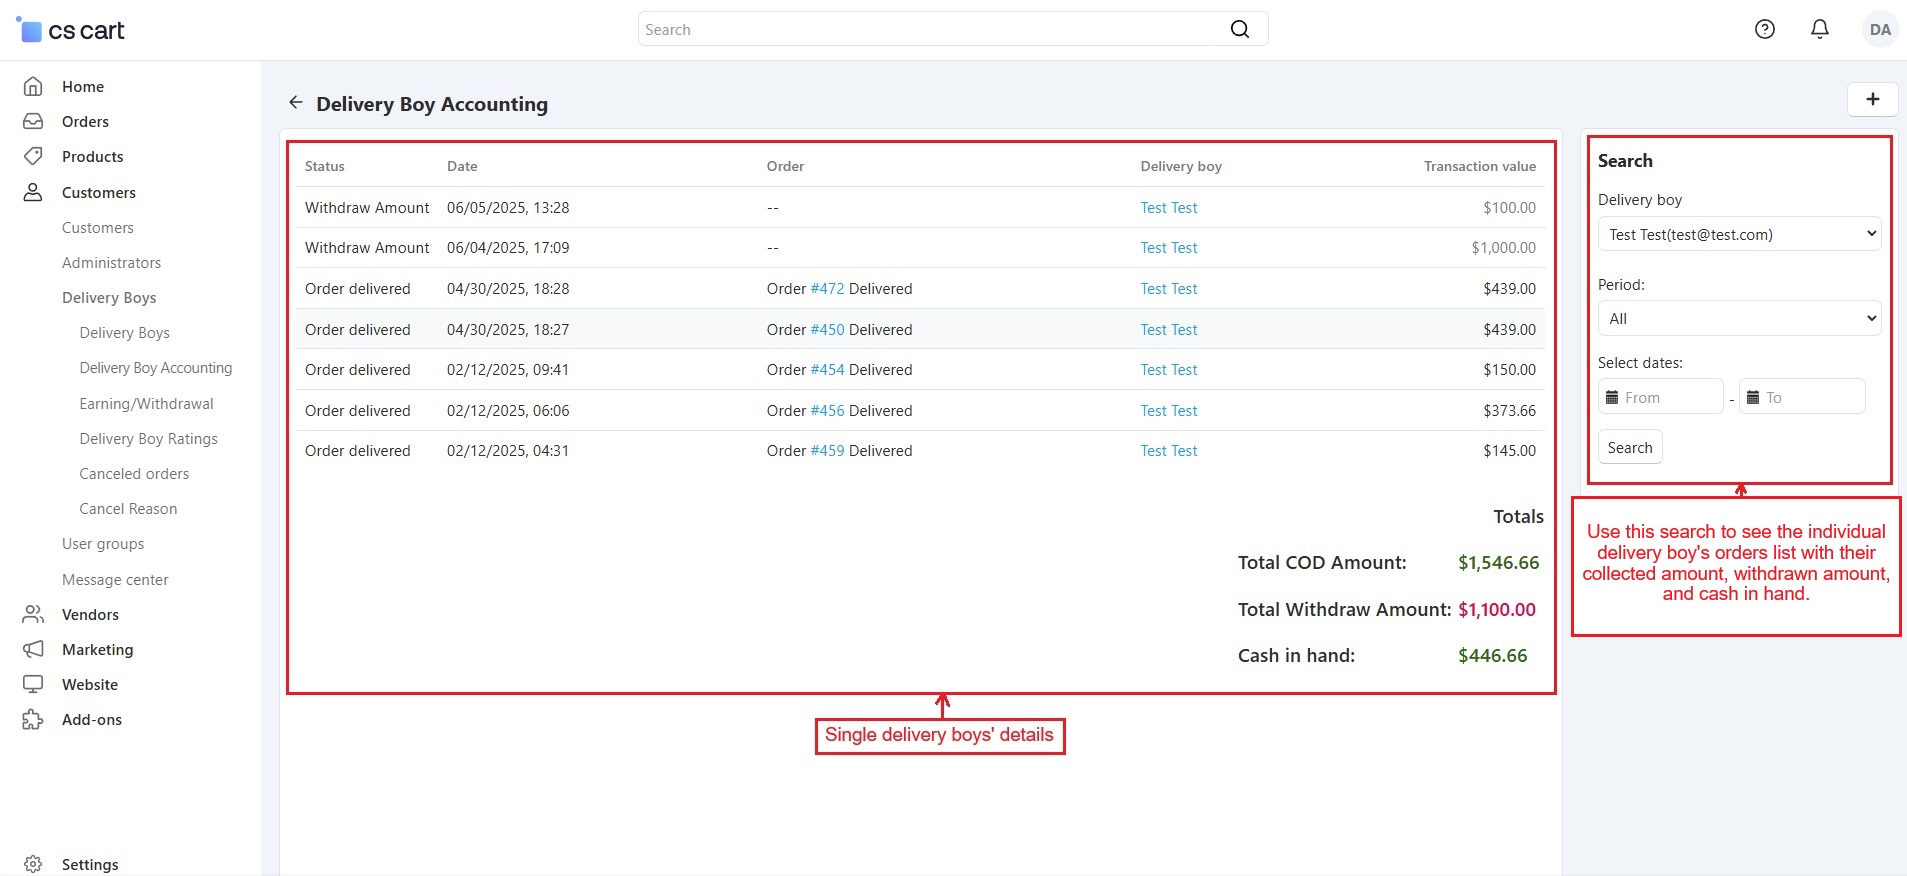Expand the Delivery Boys submenu
The height and width of the screenshot is (876, 1907).
coord(109,298)
